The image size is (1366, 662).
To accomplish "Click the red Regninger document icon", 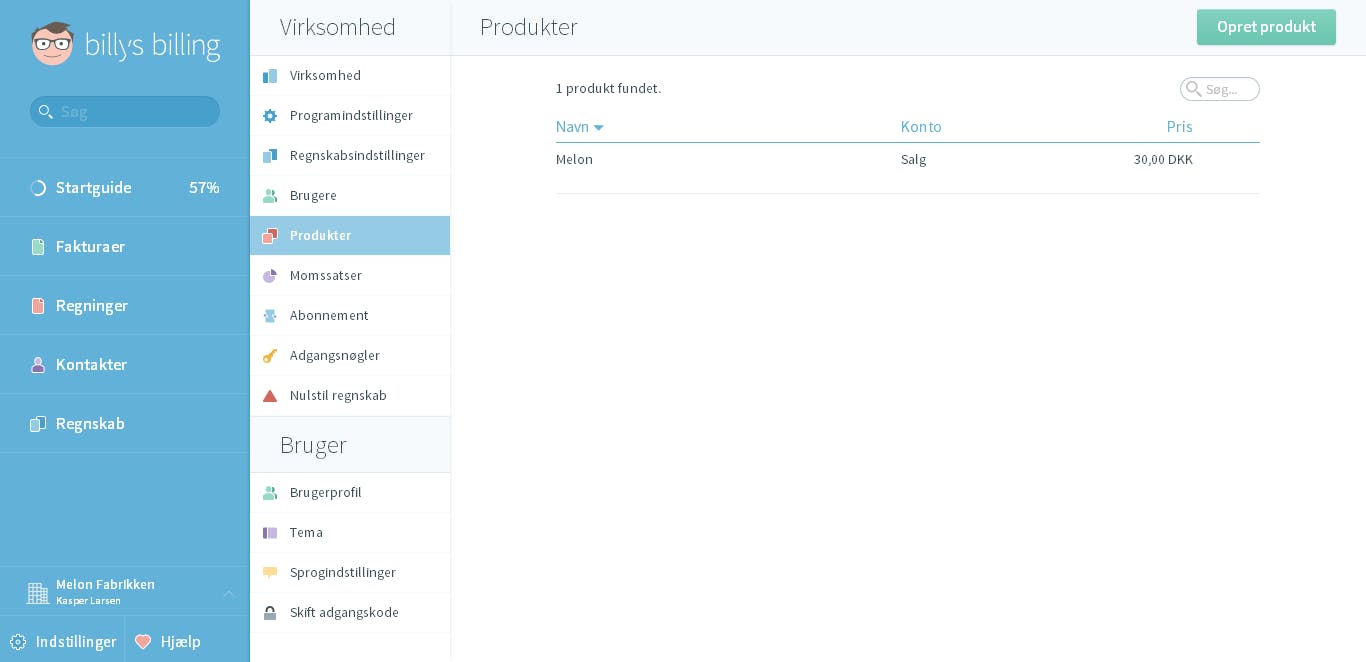I will pos(38,306).
